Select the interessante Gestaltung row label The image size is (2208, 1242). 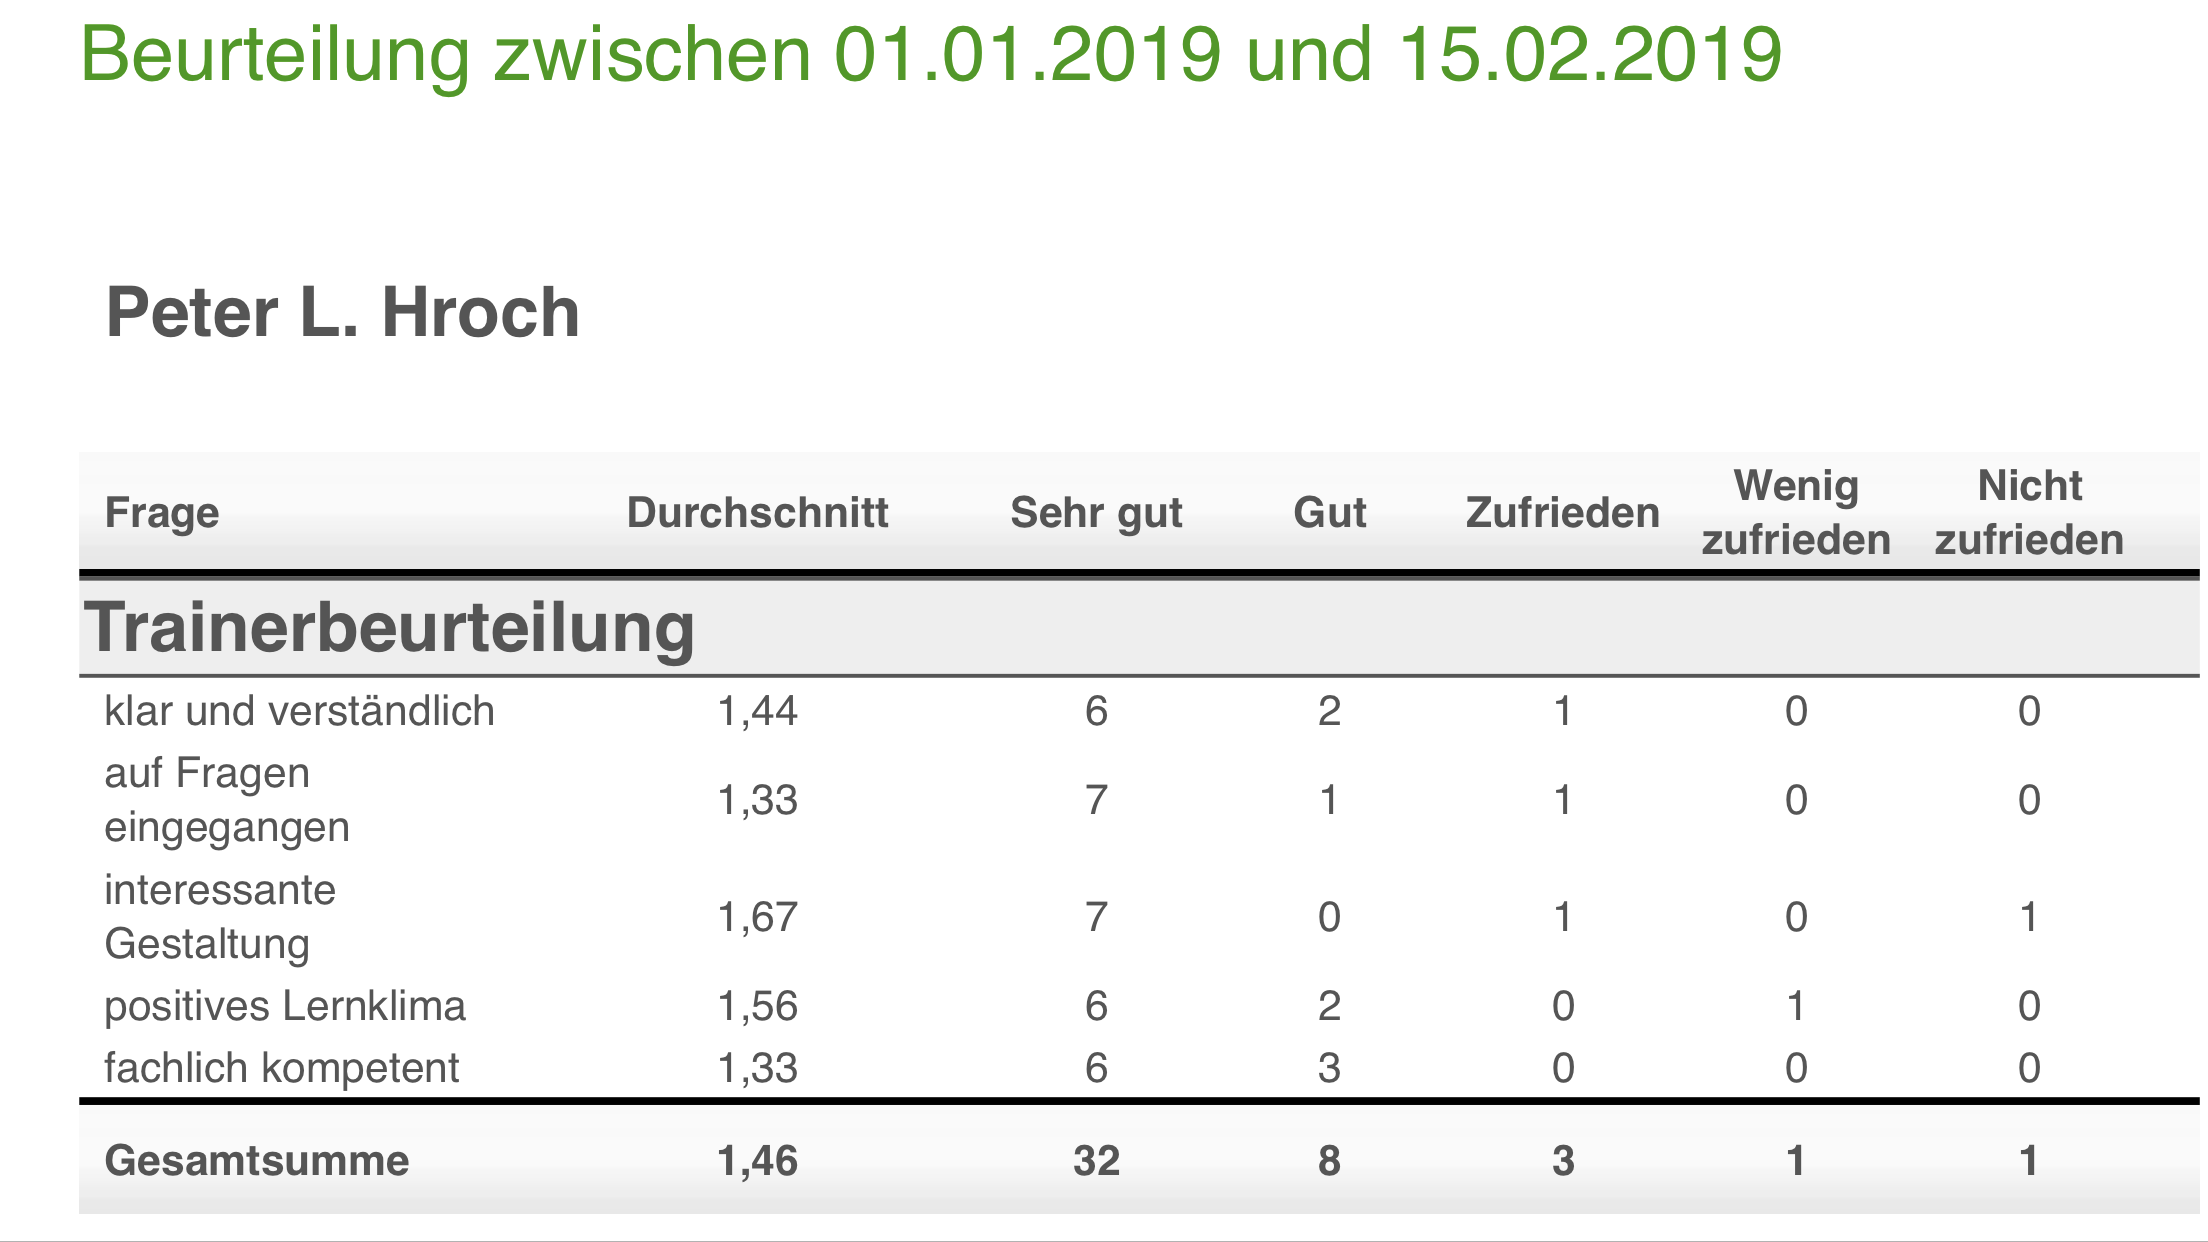point(220,917)
